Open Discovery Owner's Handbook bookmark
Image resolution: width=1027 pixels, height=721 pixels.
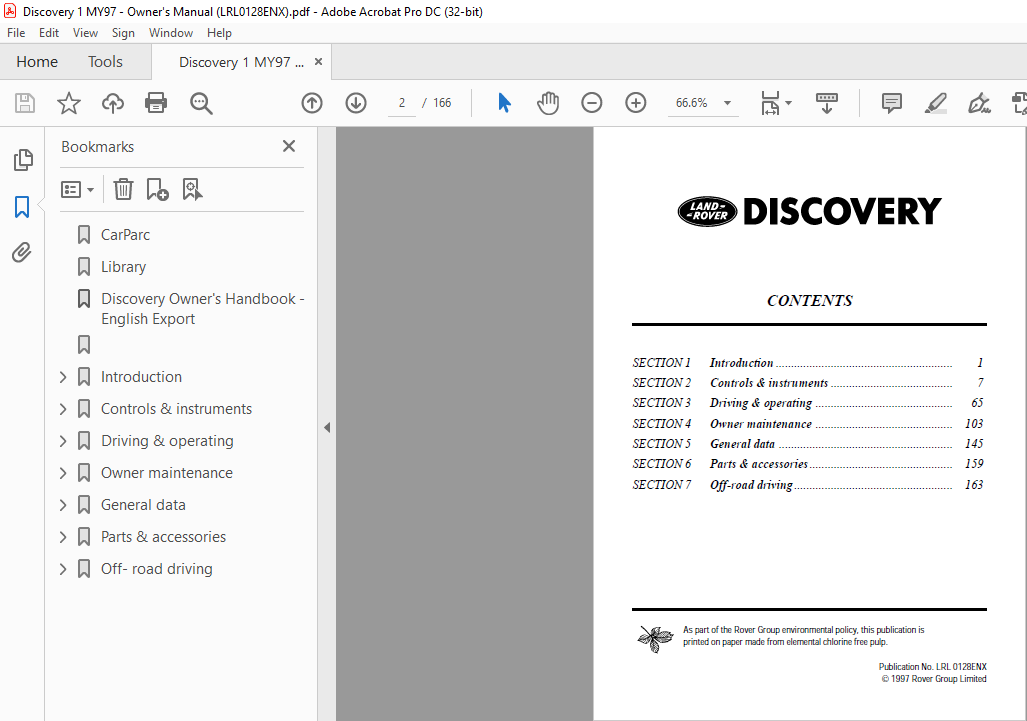202,308
